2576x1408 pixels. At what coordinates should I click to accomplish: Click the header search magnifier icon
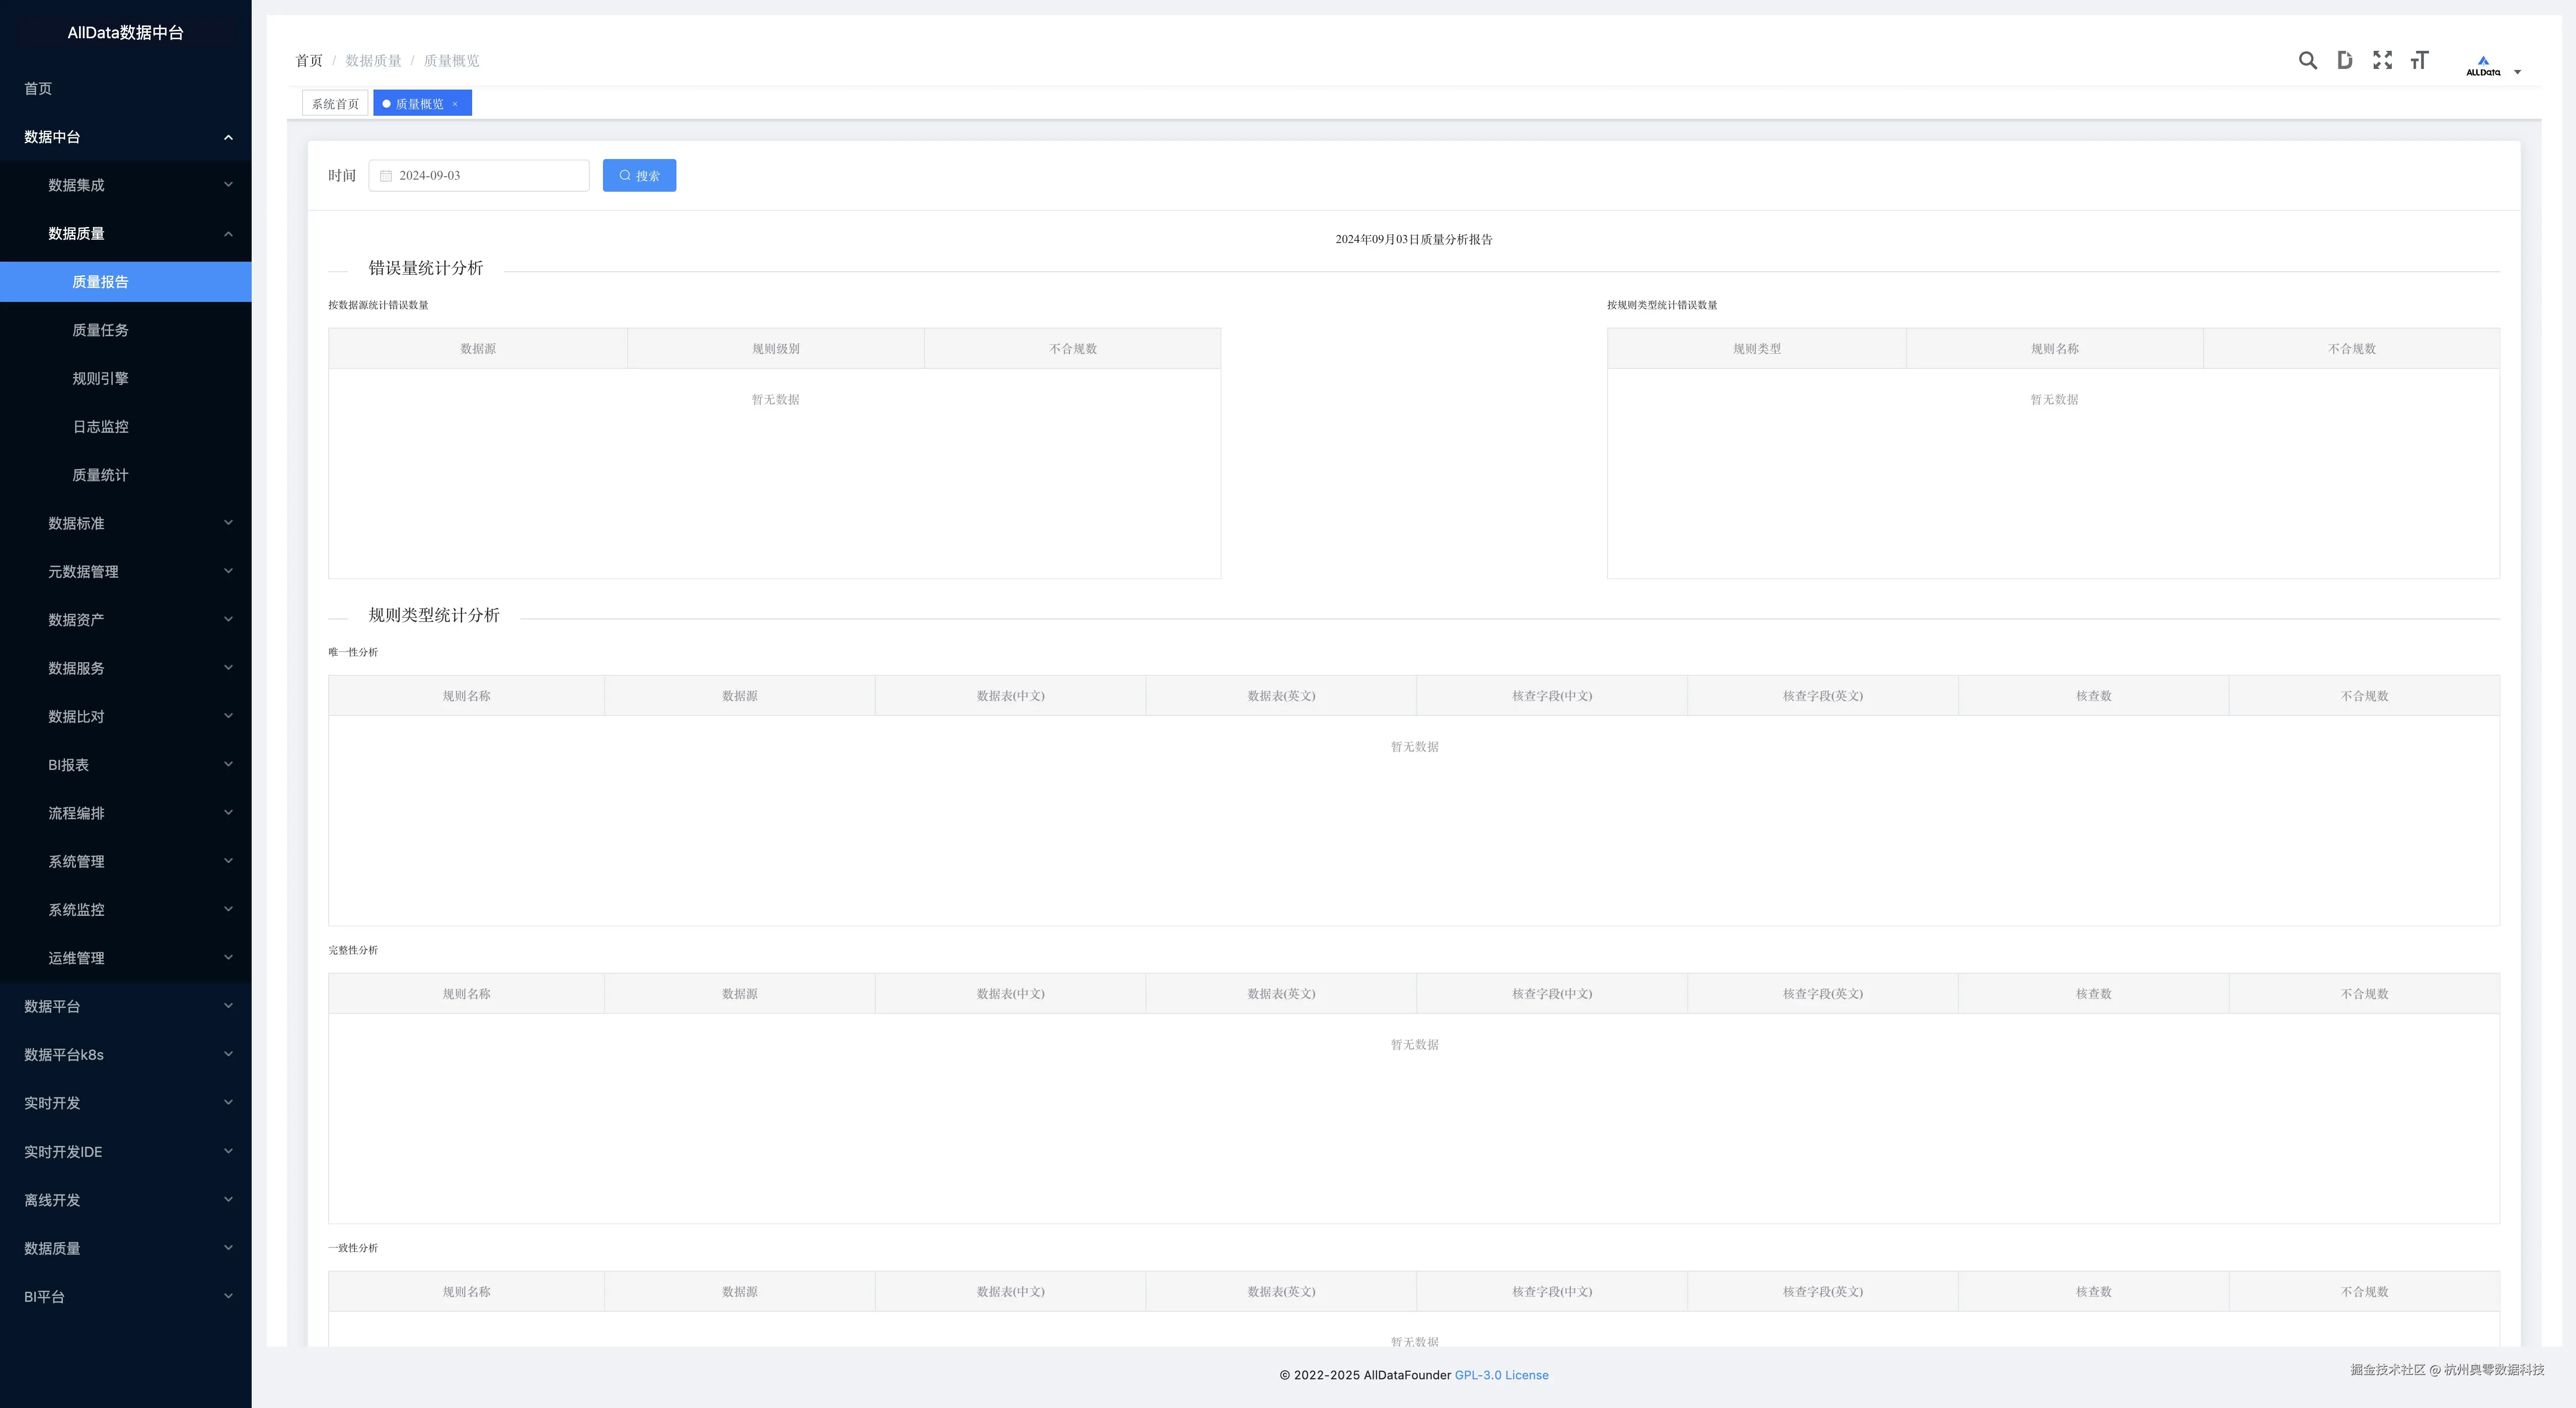point(2307,60)
